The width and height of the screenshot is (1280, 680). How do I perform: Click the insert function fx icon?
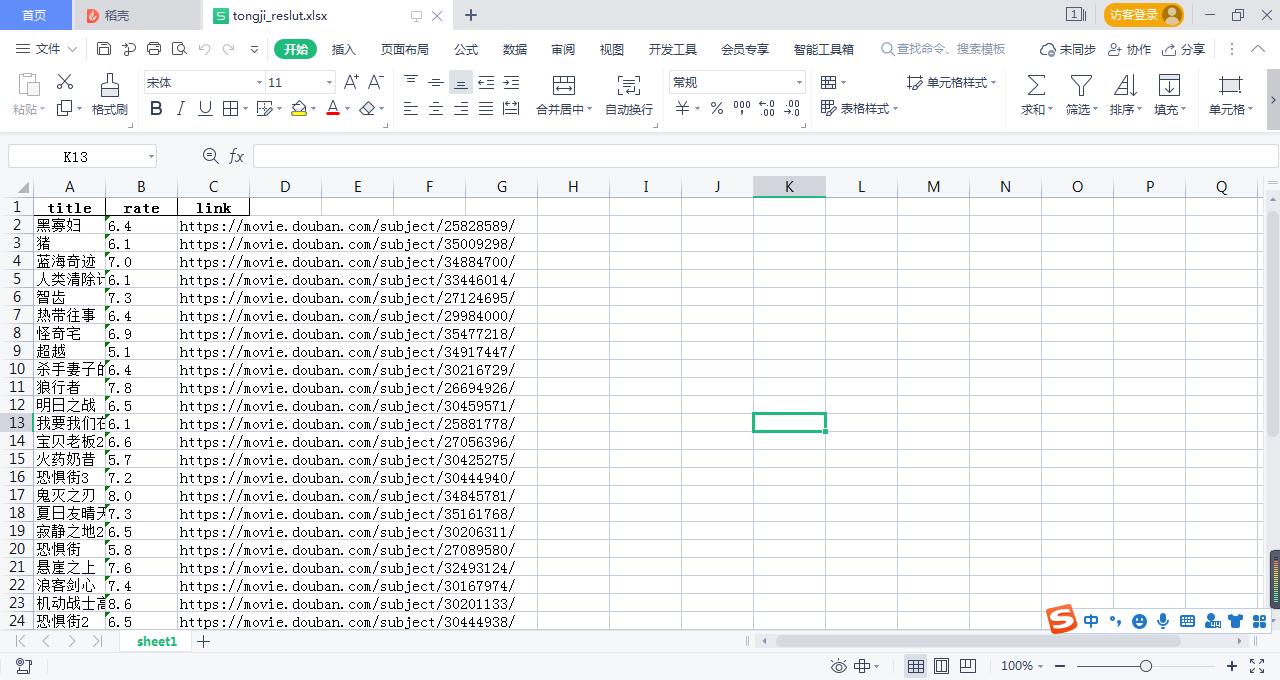237,156
